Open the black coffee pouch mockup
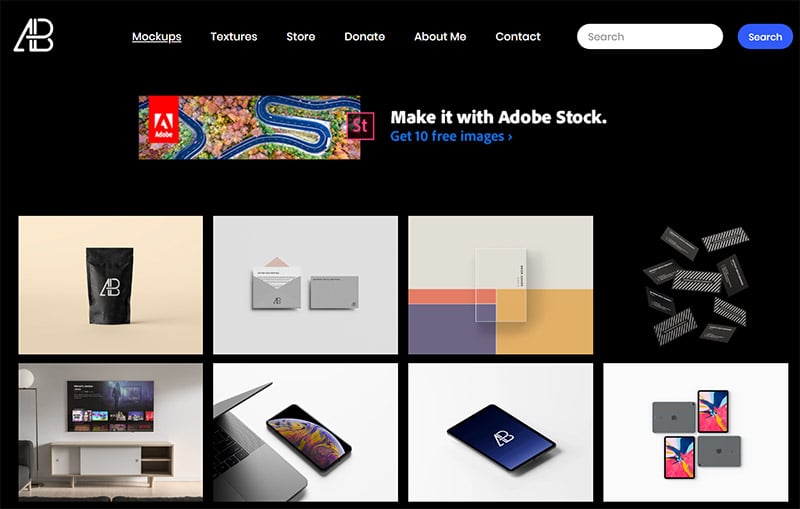The height and width of the screenshot is (509, 800). (x=111, y=285)
